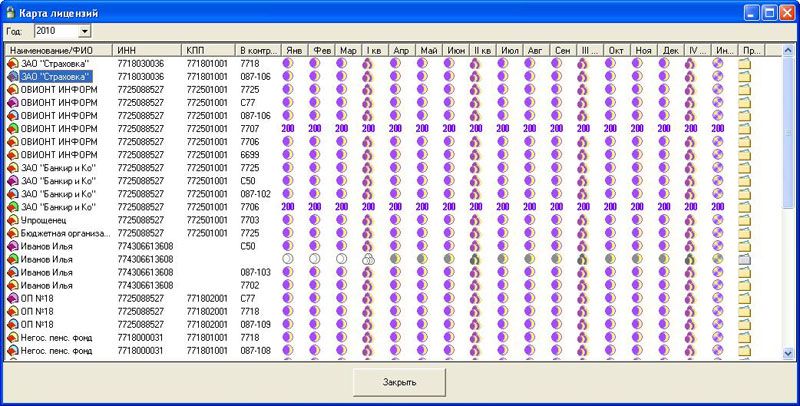Click Янв value 200 in ОВИОНТ ИНФОРМ 7707 row

click(x=288, y=129)
